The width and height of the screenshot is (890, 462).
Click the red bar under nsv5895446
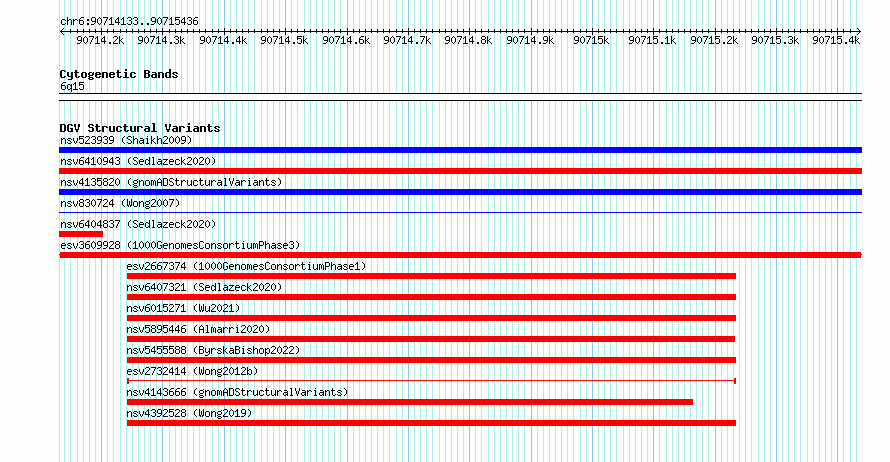tap(431, 339)
